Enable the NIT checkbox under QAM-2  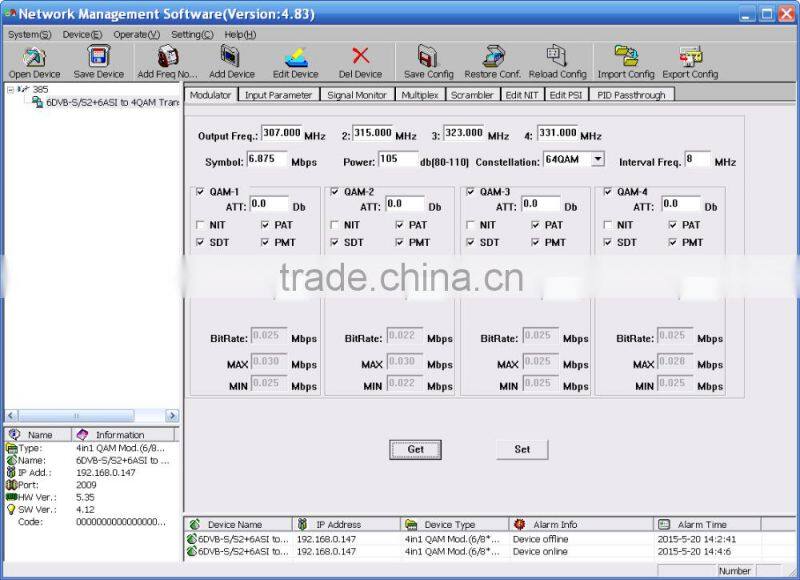pyautogui.click(x=336, y=225)
